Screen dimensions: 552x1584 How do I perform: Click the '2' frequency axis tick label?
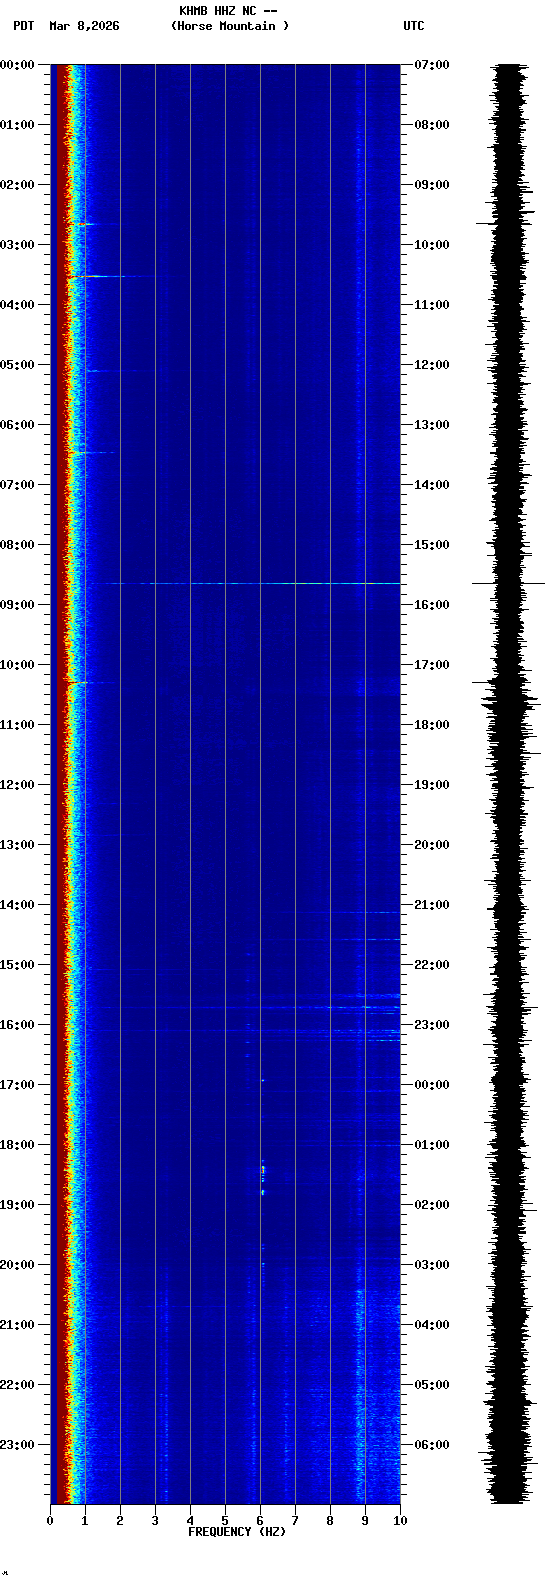pos(120,1521)
